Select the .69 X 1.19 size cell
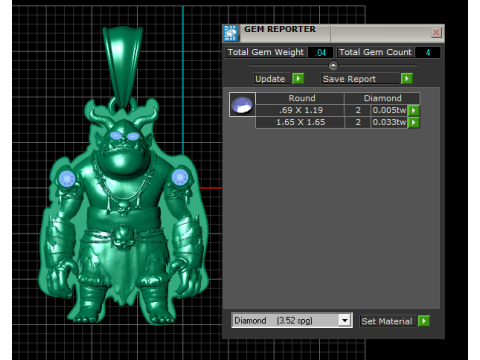 (300, 110)
